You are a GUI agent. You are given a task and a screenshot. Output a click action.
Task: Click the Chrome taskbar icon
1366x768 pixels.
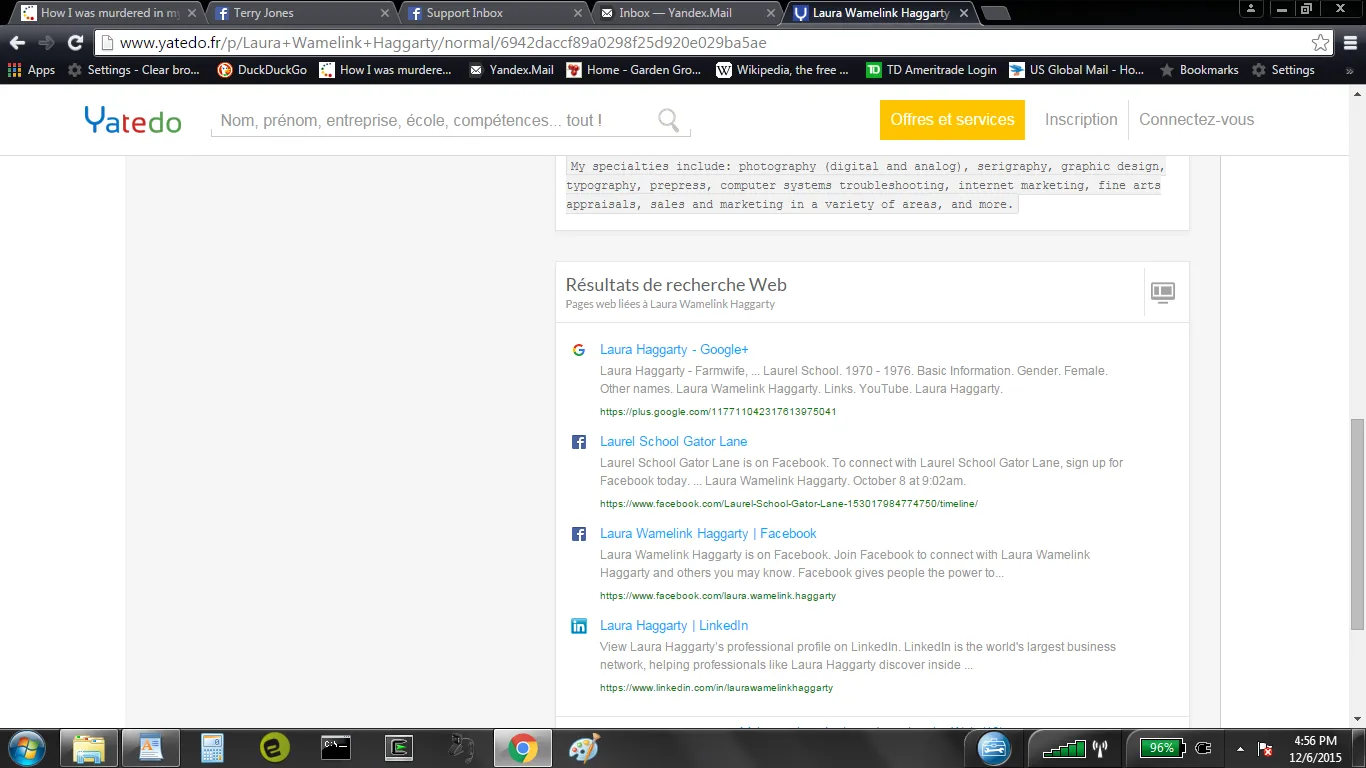521,748
